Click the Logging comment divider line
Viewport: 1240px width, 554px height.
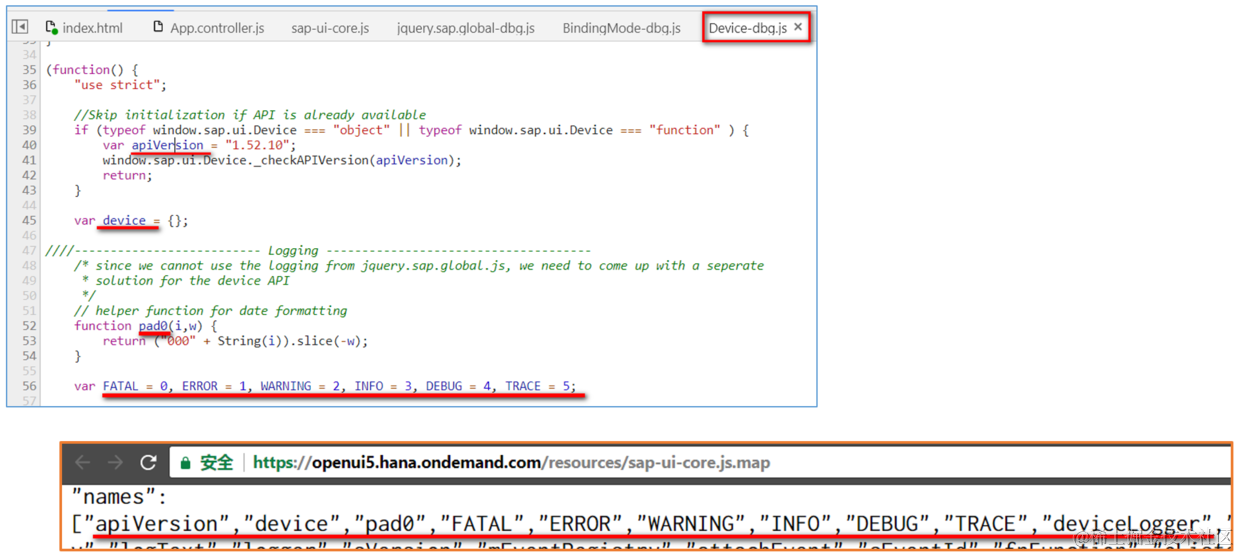pyautogui.click(x=318, y=250)
